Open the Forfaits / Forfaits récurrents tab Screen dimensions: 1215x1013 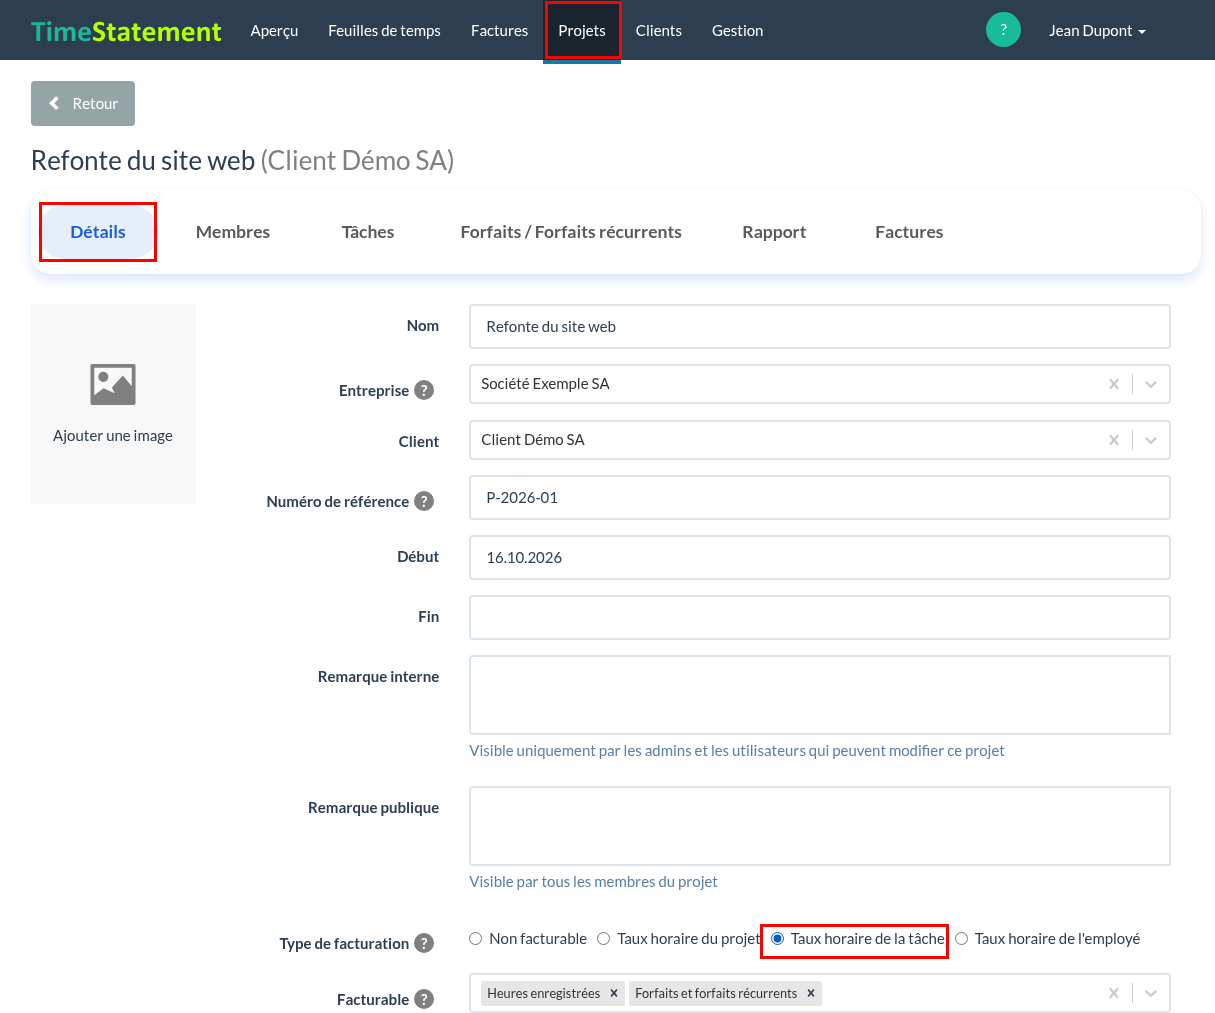tap(571, 232)
